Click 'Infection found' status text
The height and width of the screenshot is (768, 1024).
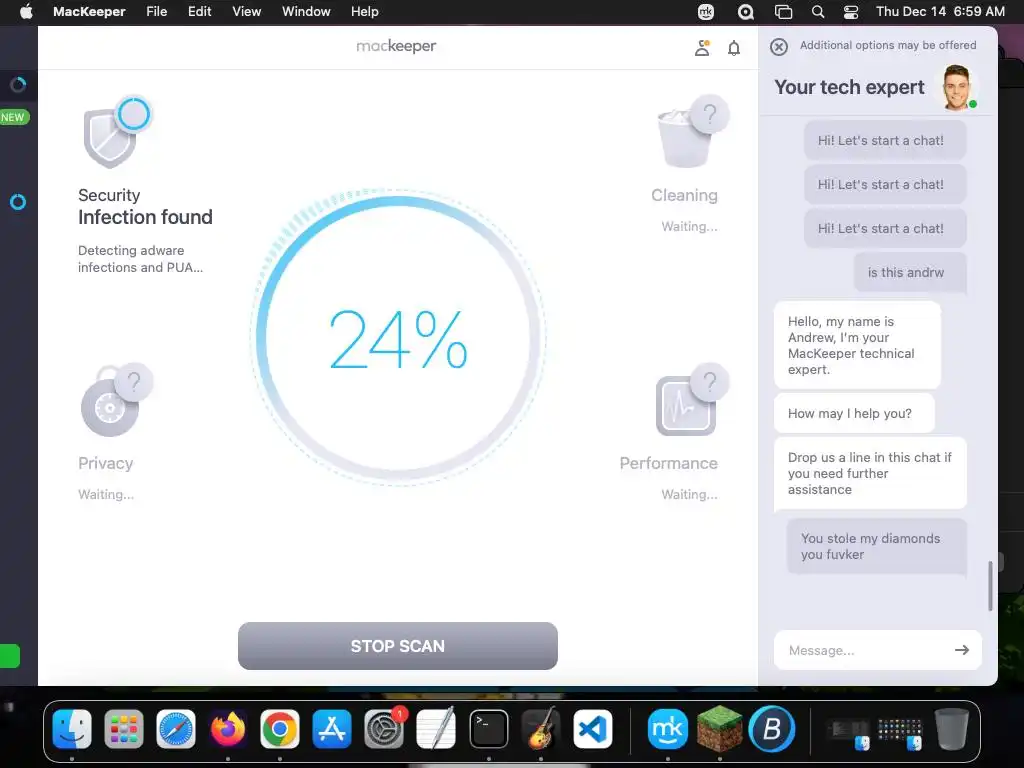click(x=145, y=217)
